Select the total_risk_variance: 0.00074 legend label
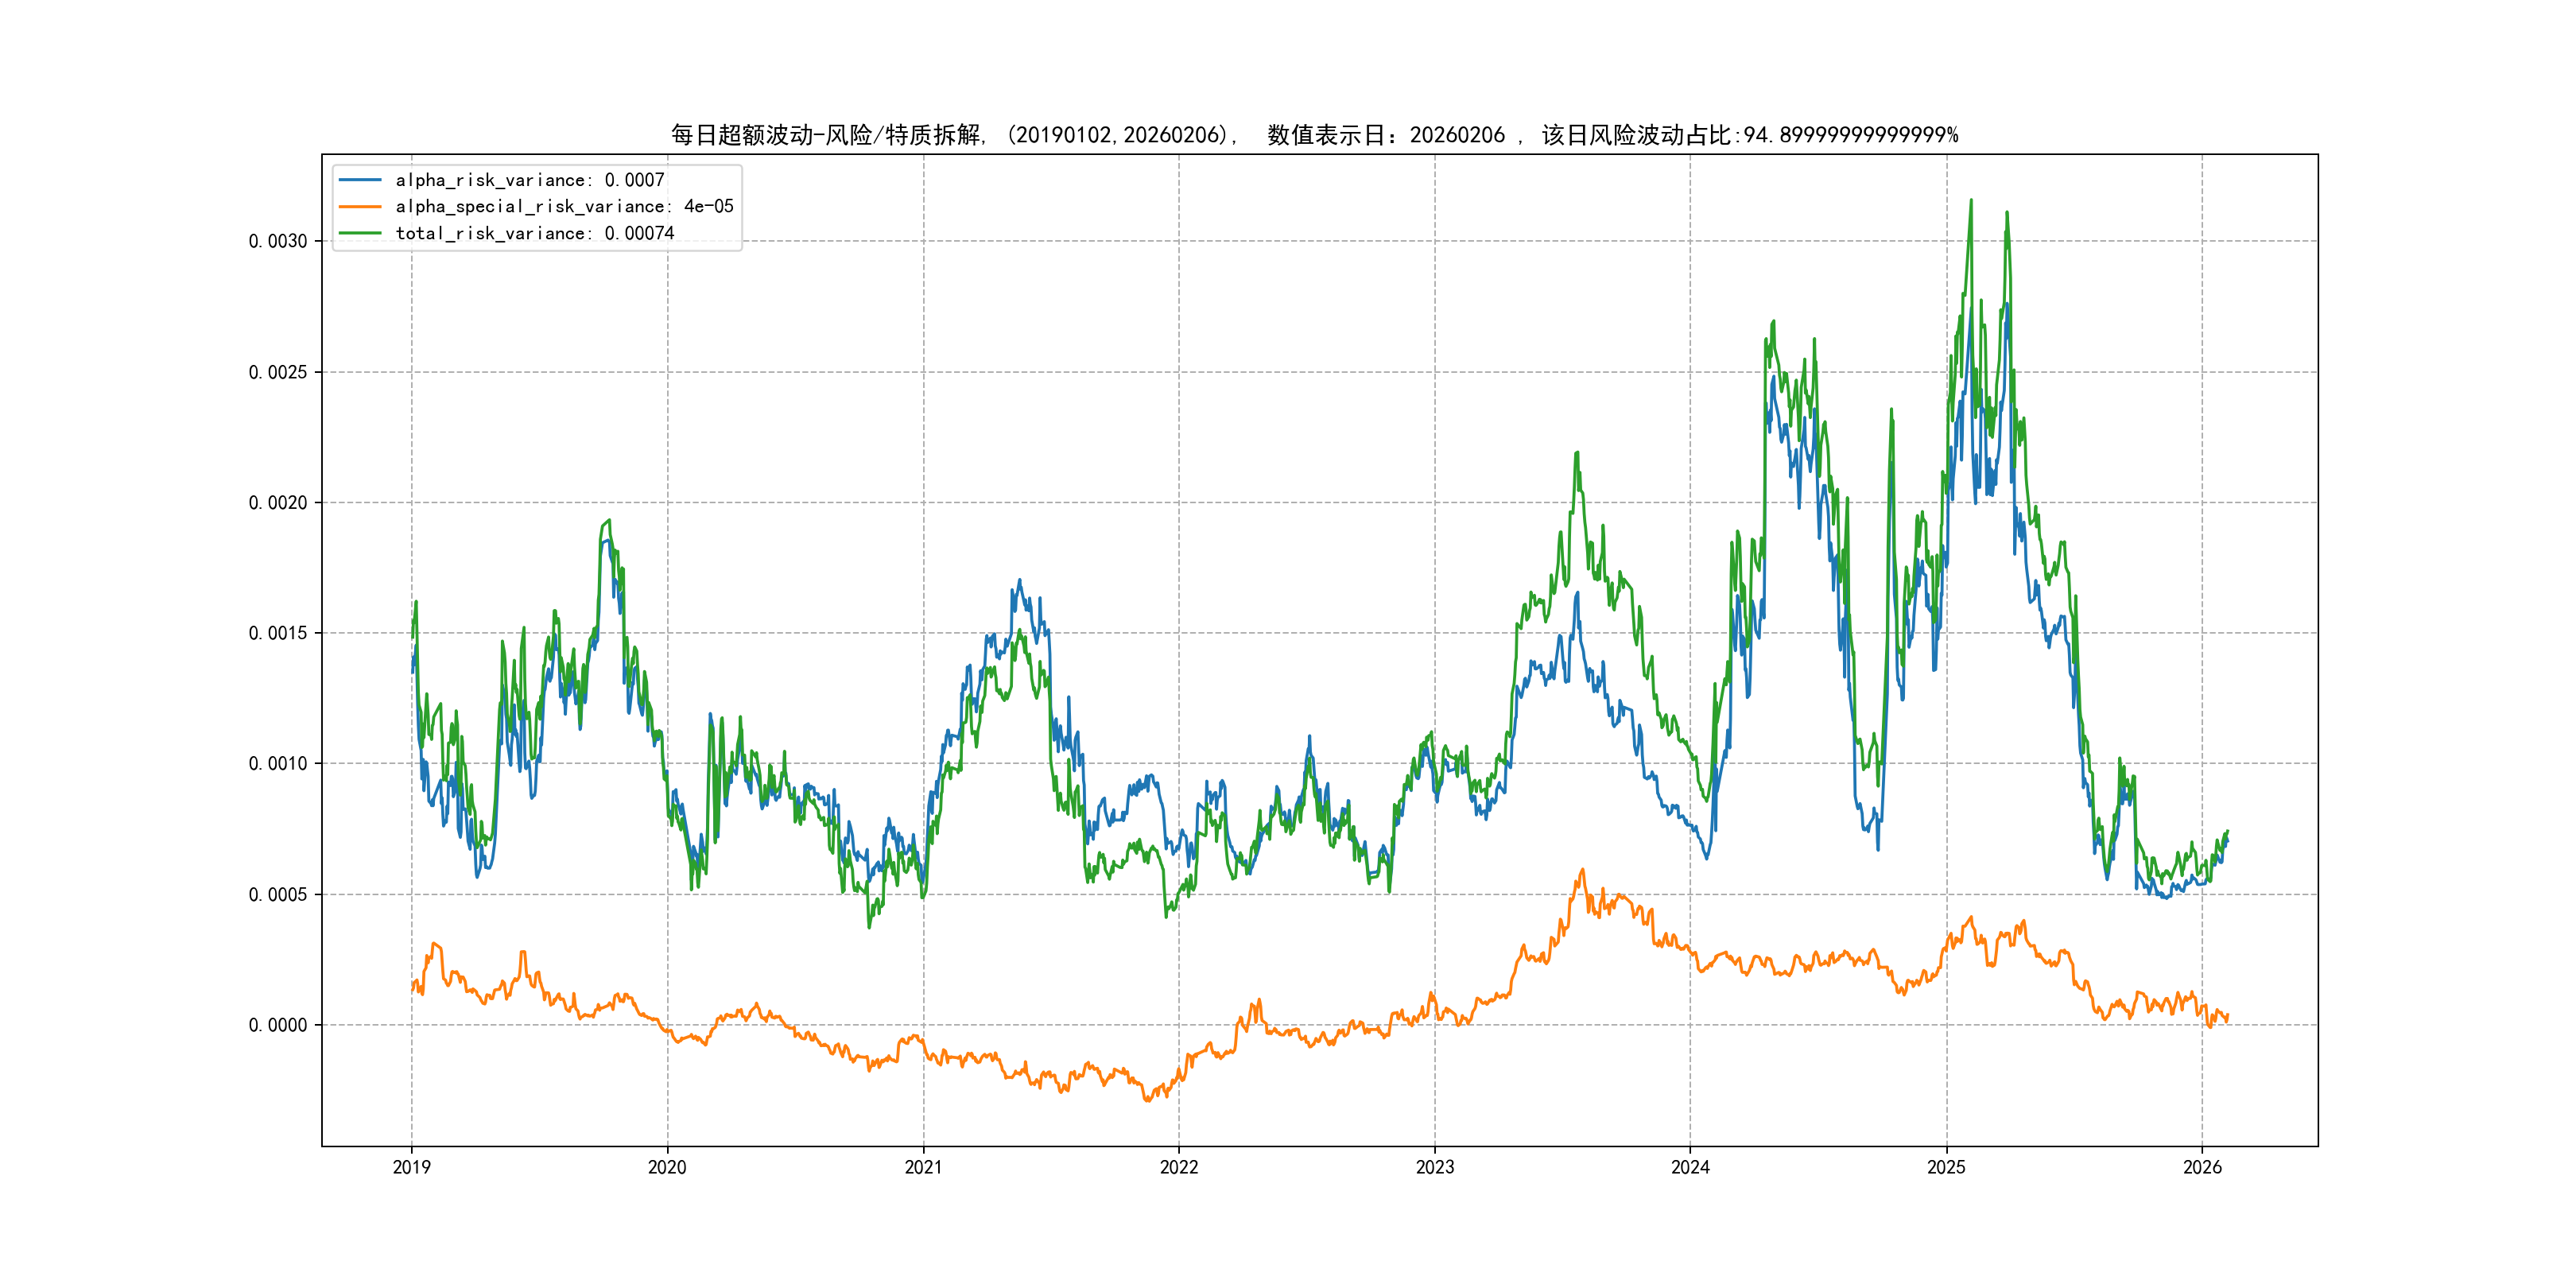The height and width of the screenshot is (1288, 2576). 534,233
